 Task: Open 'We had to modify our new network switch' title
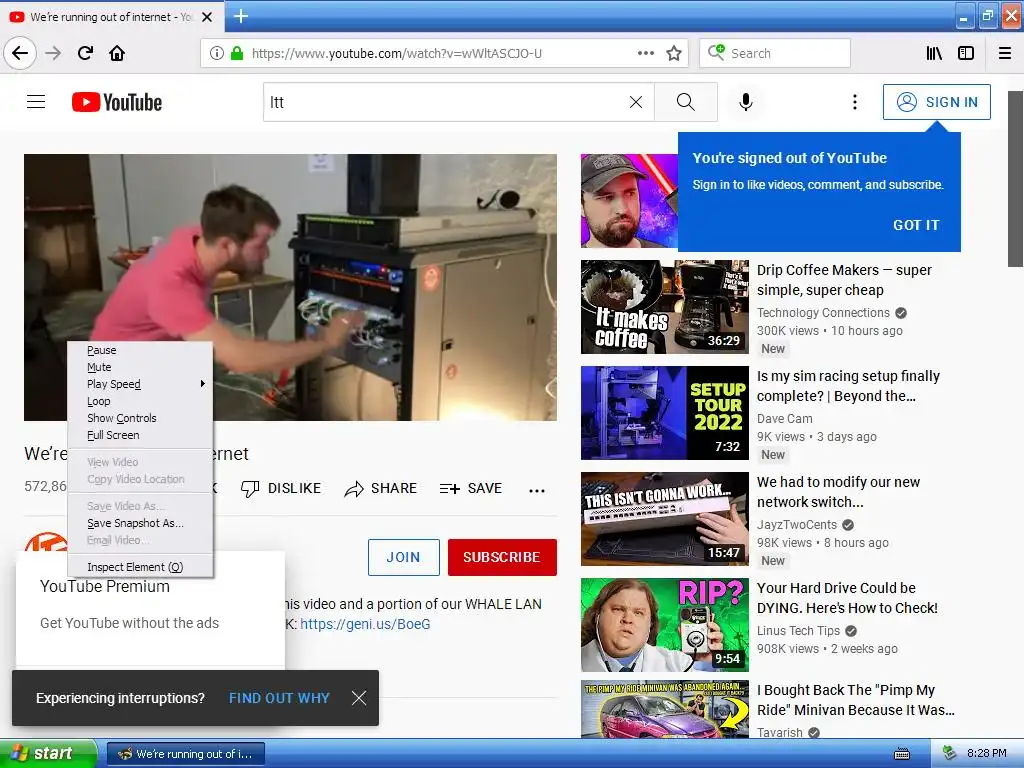838,492
